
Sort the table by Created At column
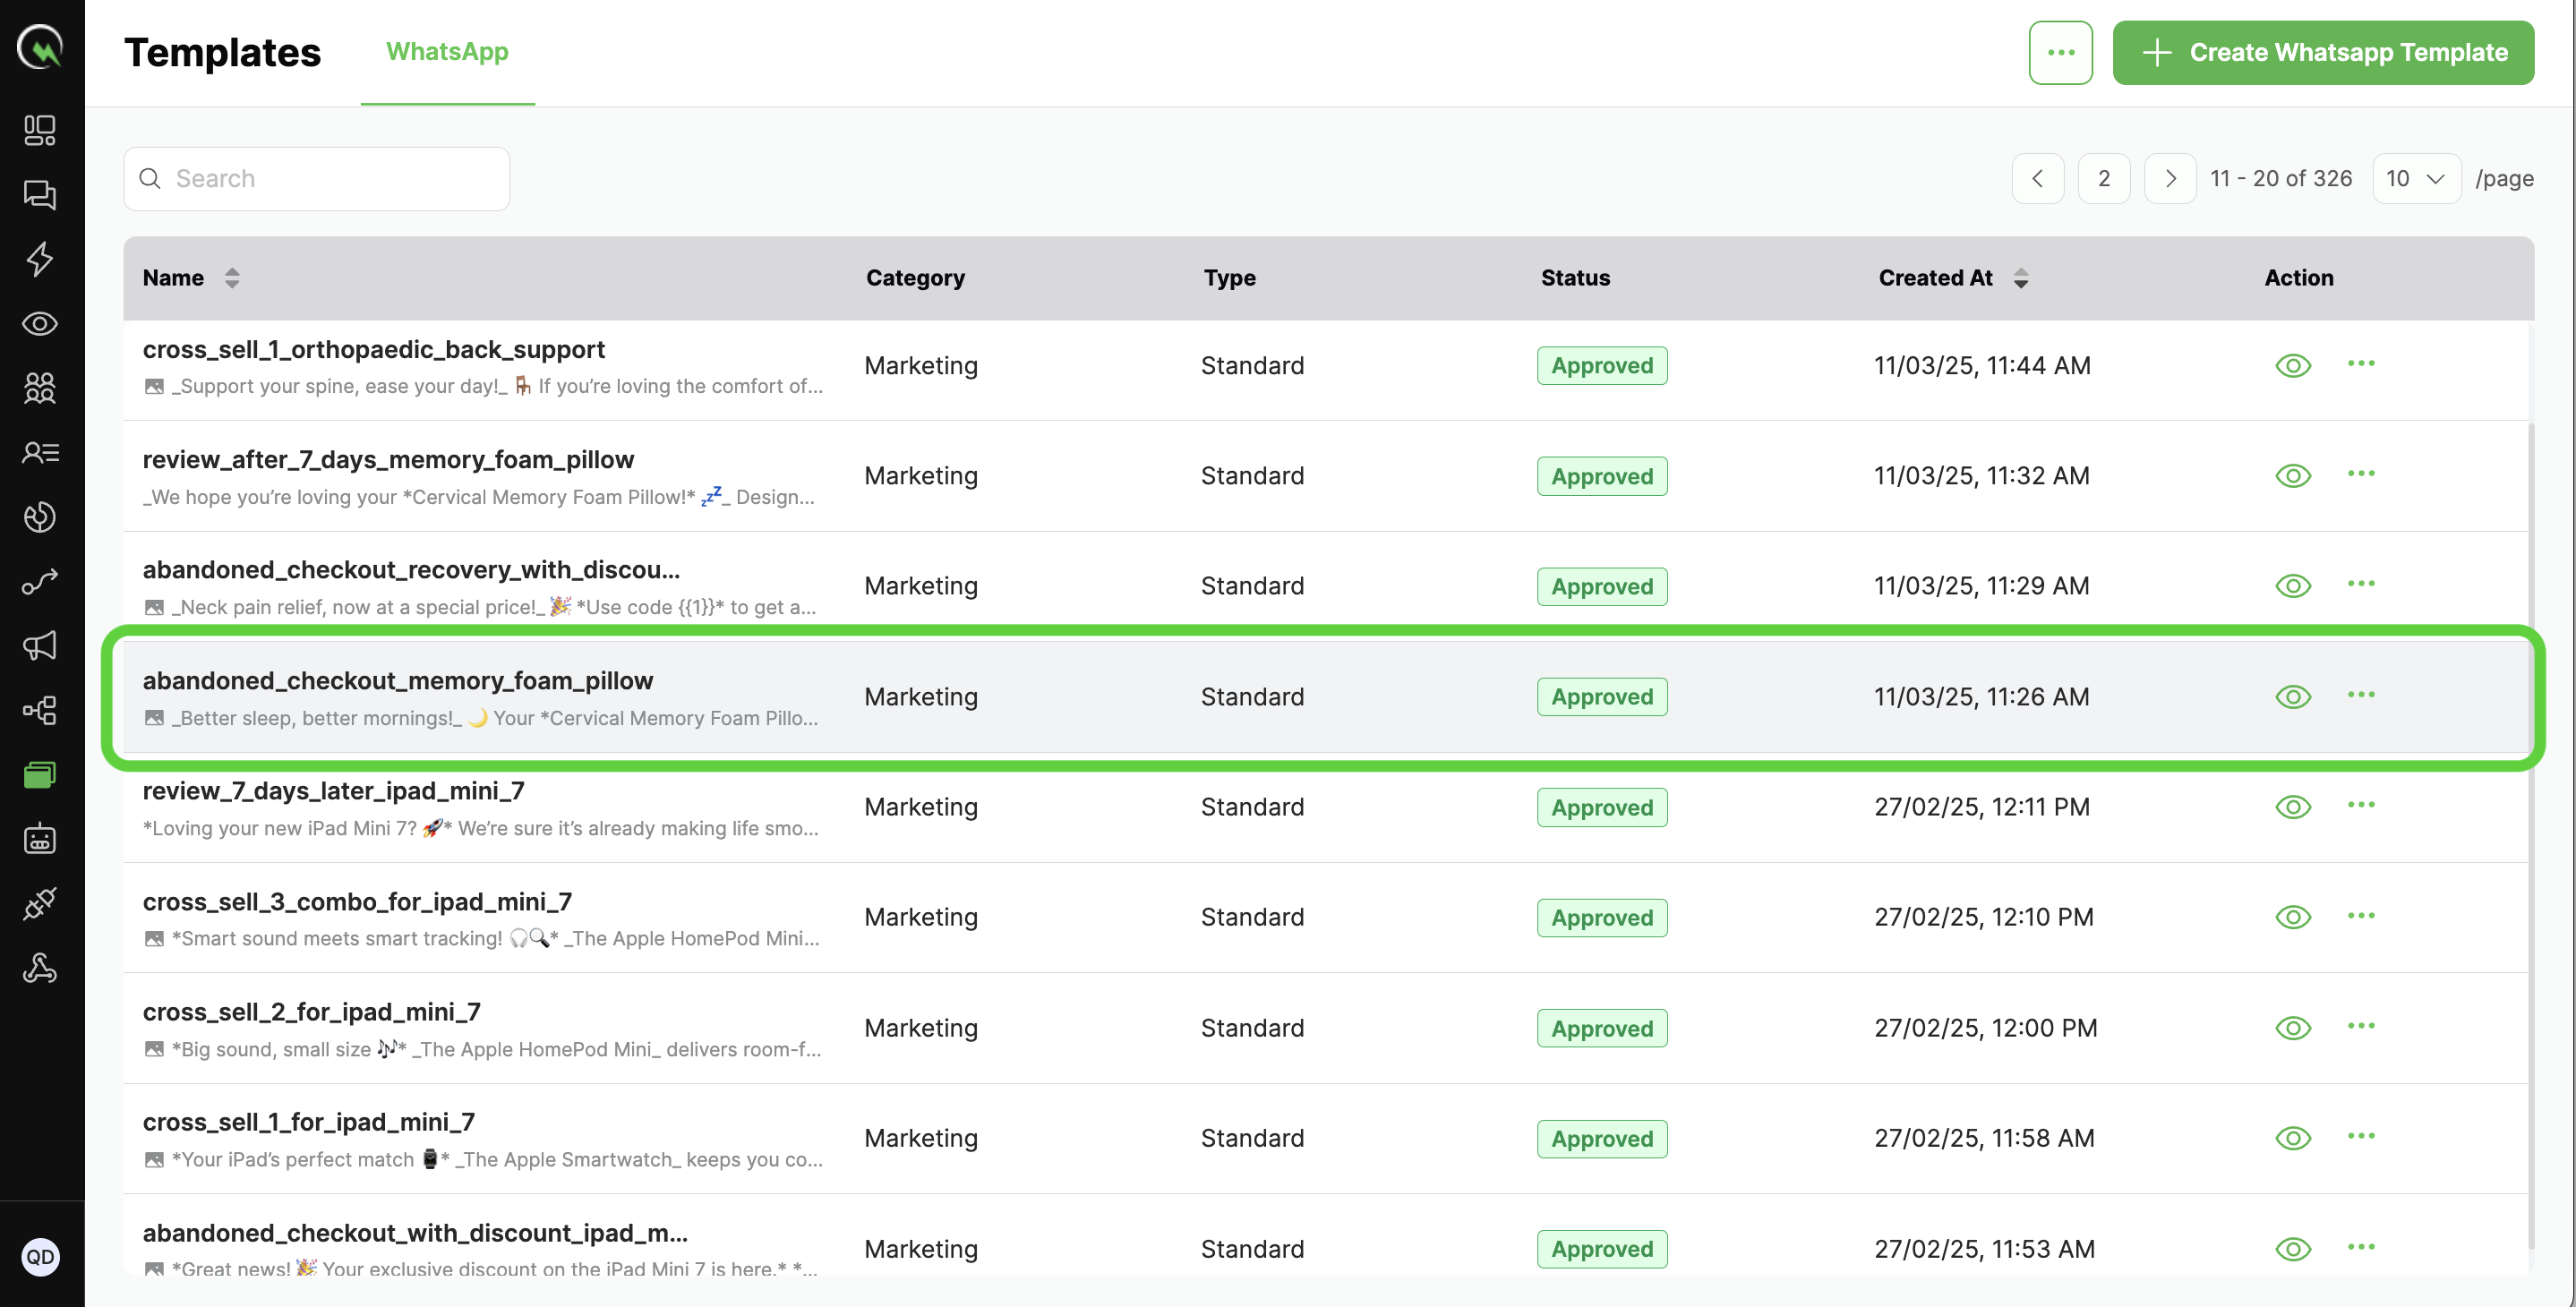(2020, 278)
